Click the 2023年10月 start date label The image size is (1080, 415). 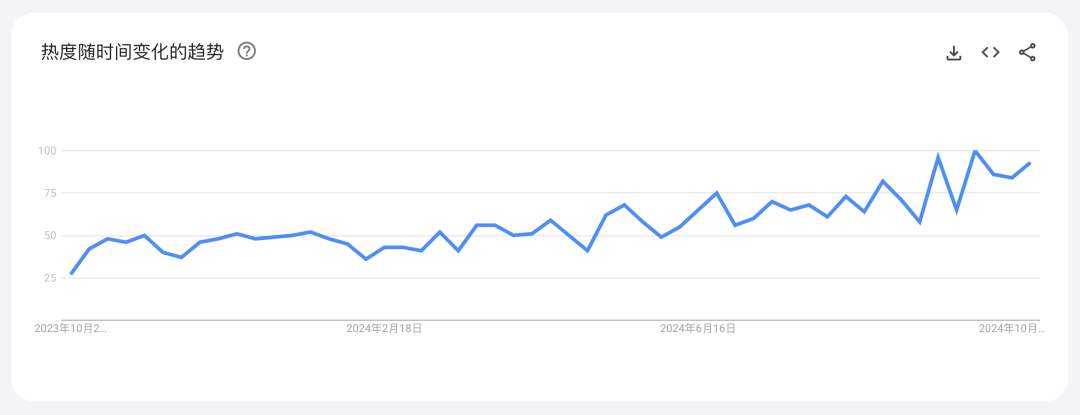[71, 329]
